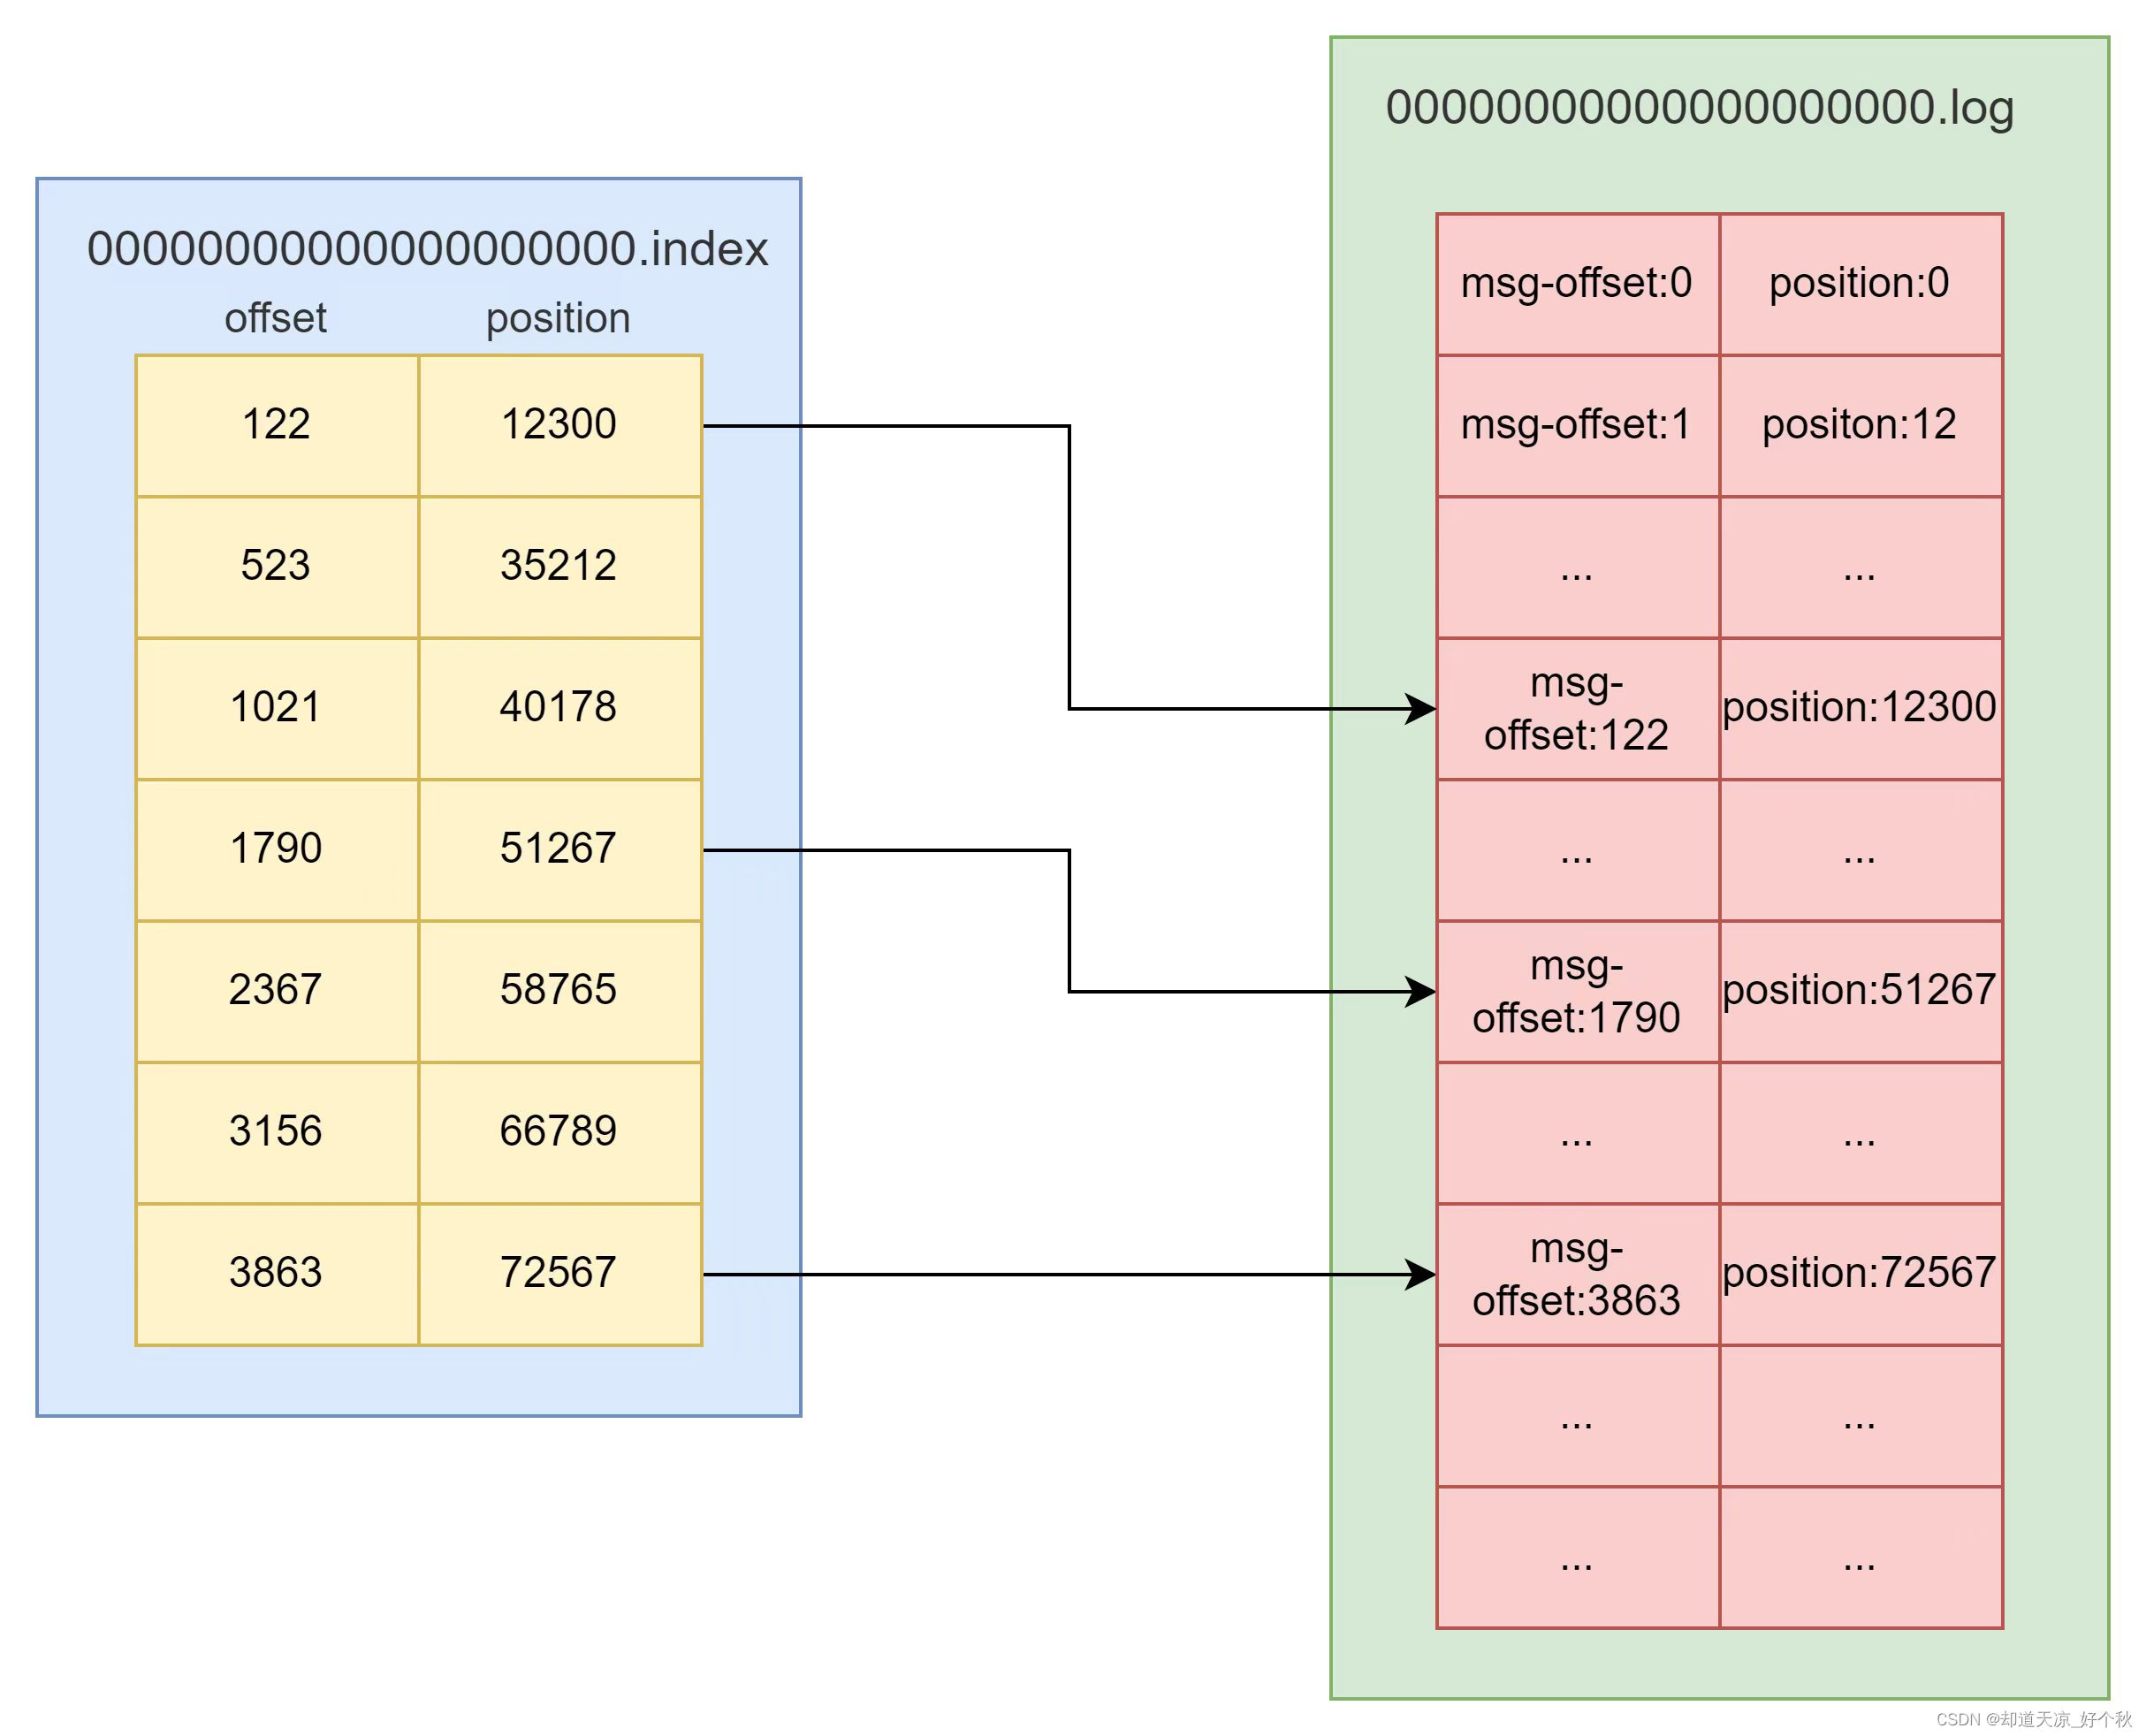
Task: Click index offset cell 2367
Action: coord(277,991)
